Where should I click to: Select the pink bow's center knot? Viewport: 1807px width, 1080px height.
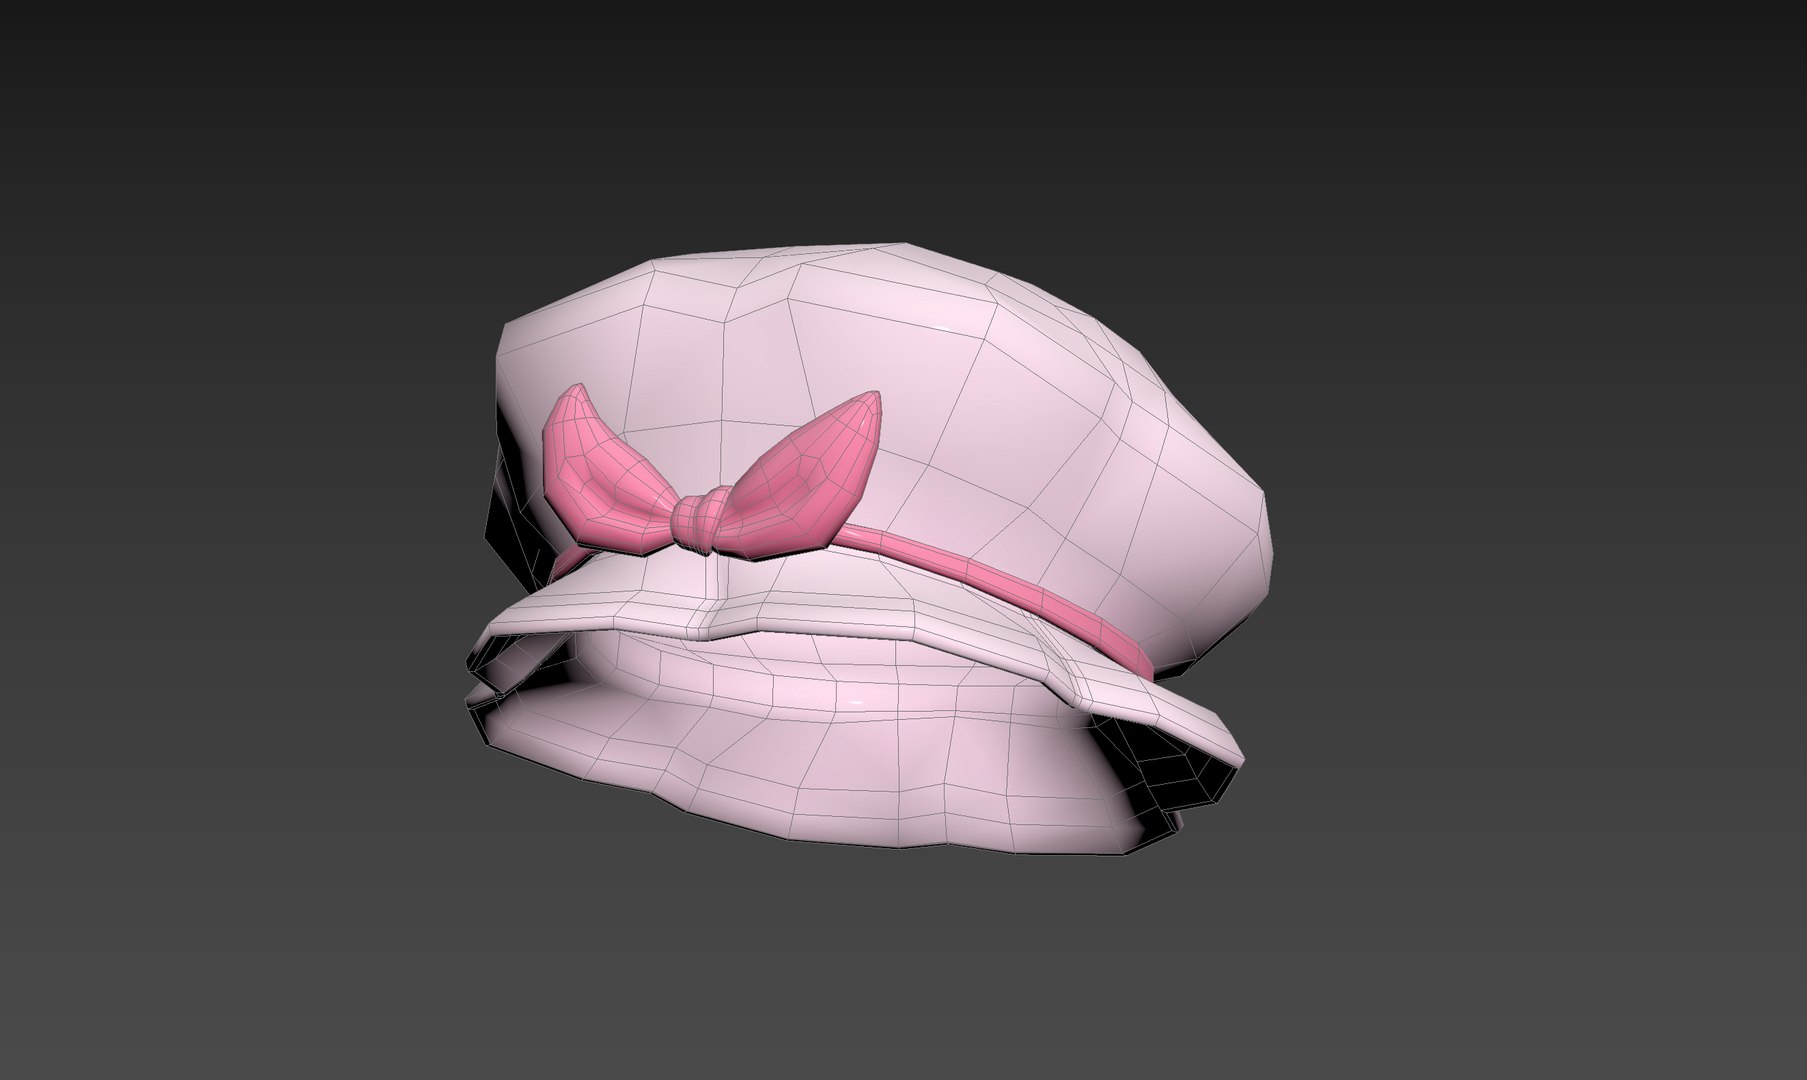point(697,520)
